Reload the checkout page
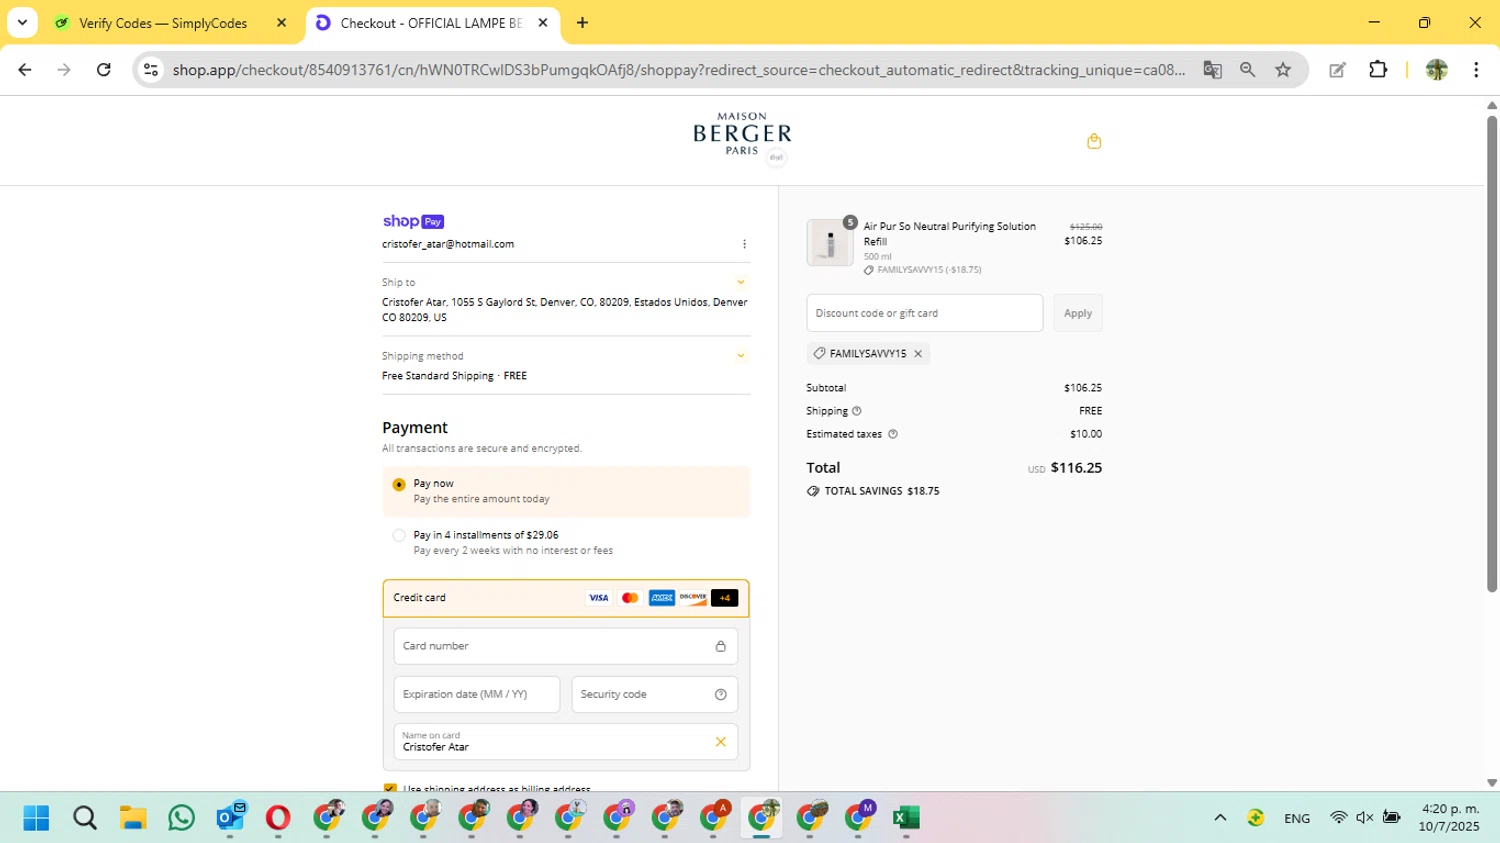This screenshot has height=843, width=1500. (x=103, y=70)
